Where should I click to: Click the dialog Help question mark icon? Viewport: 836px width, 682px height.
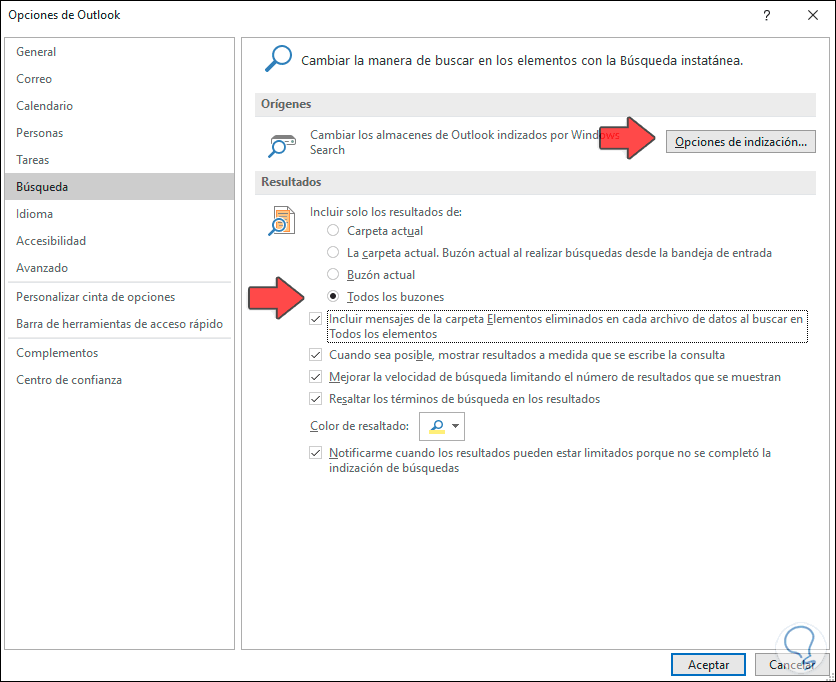point(766,15)
